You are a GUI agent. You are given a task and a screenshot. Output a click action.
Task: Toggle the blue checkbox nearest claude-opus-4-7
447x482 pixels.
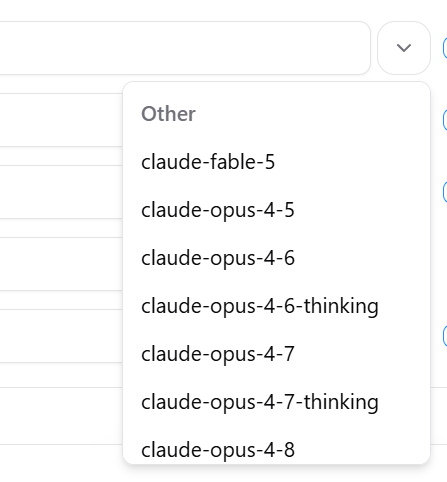[445, 336]
